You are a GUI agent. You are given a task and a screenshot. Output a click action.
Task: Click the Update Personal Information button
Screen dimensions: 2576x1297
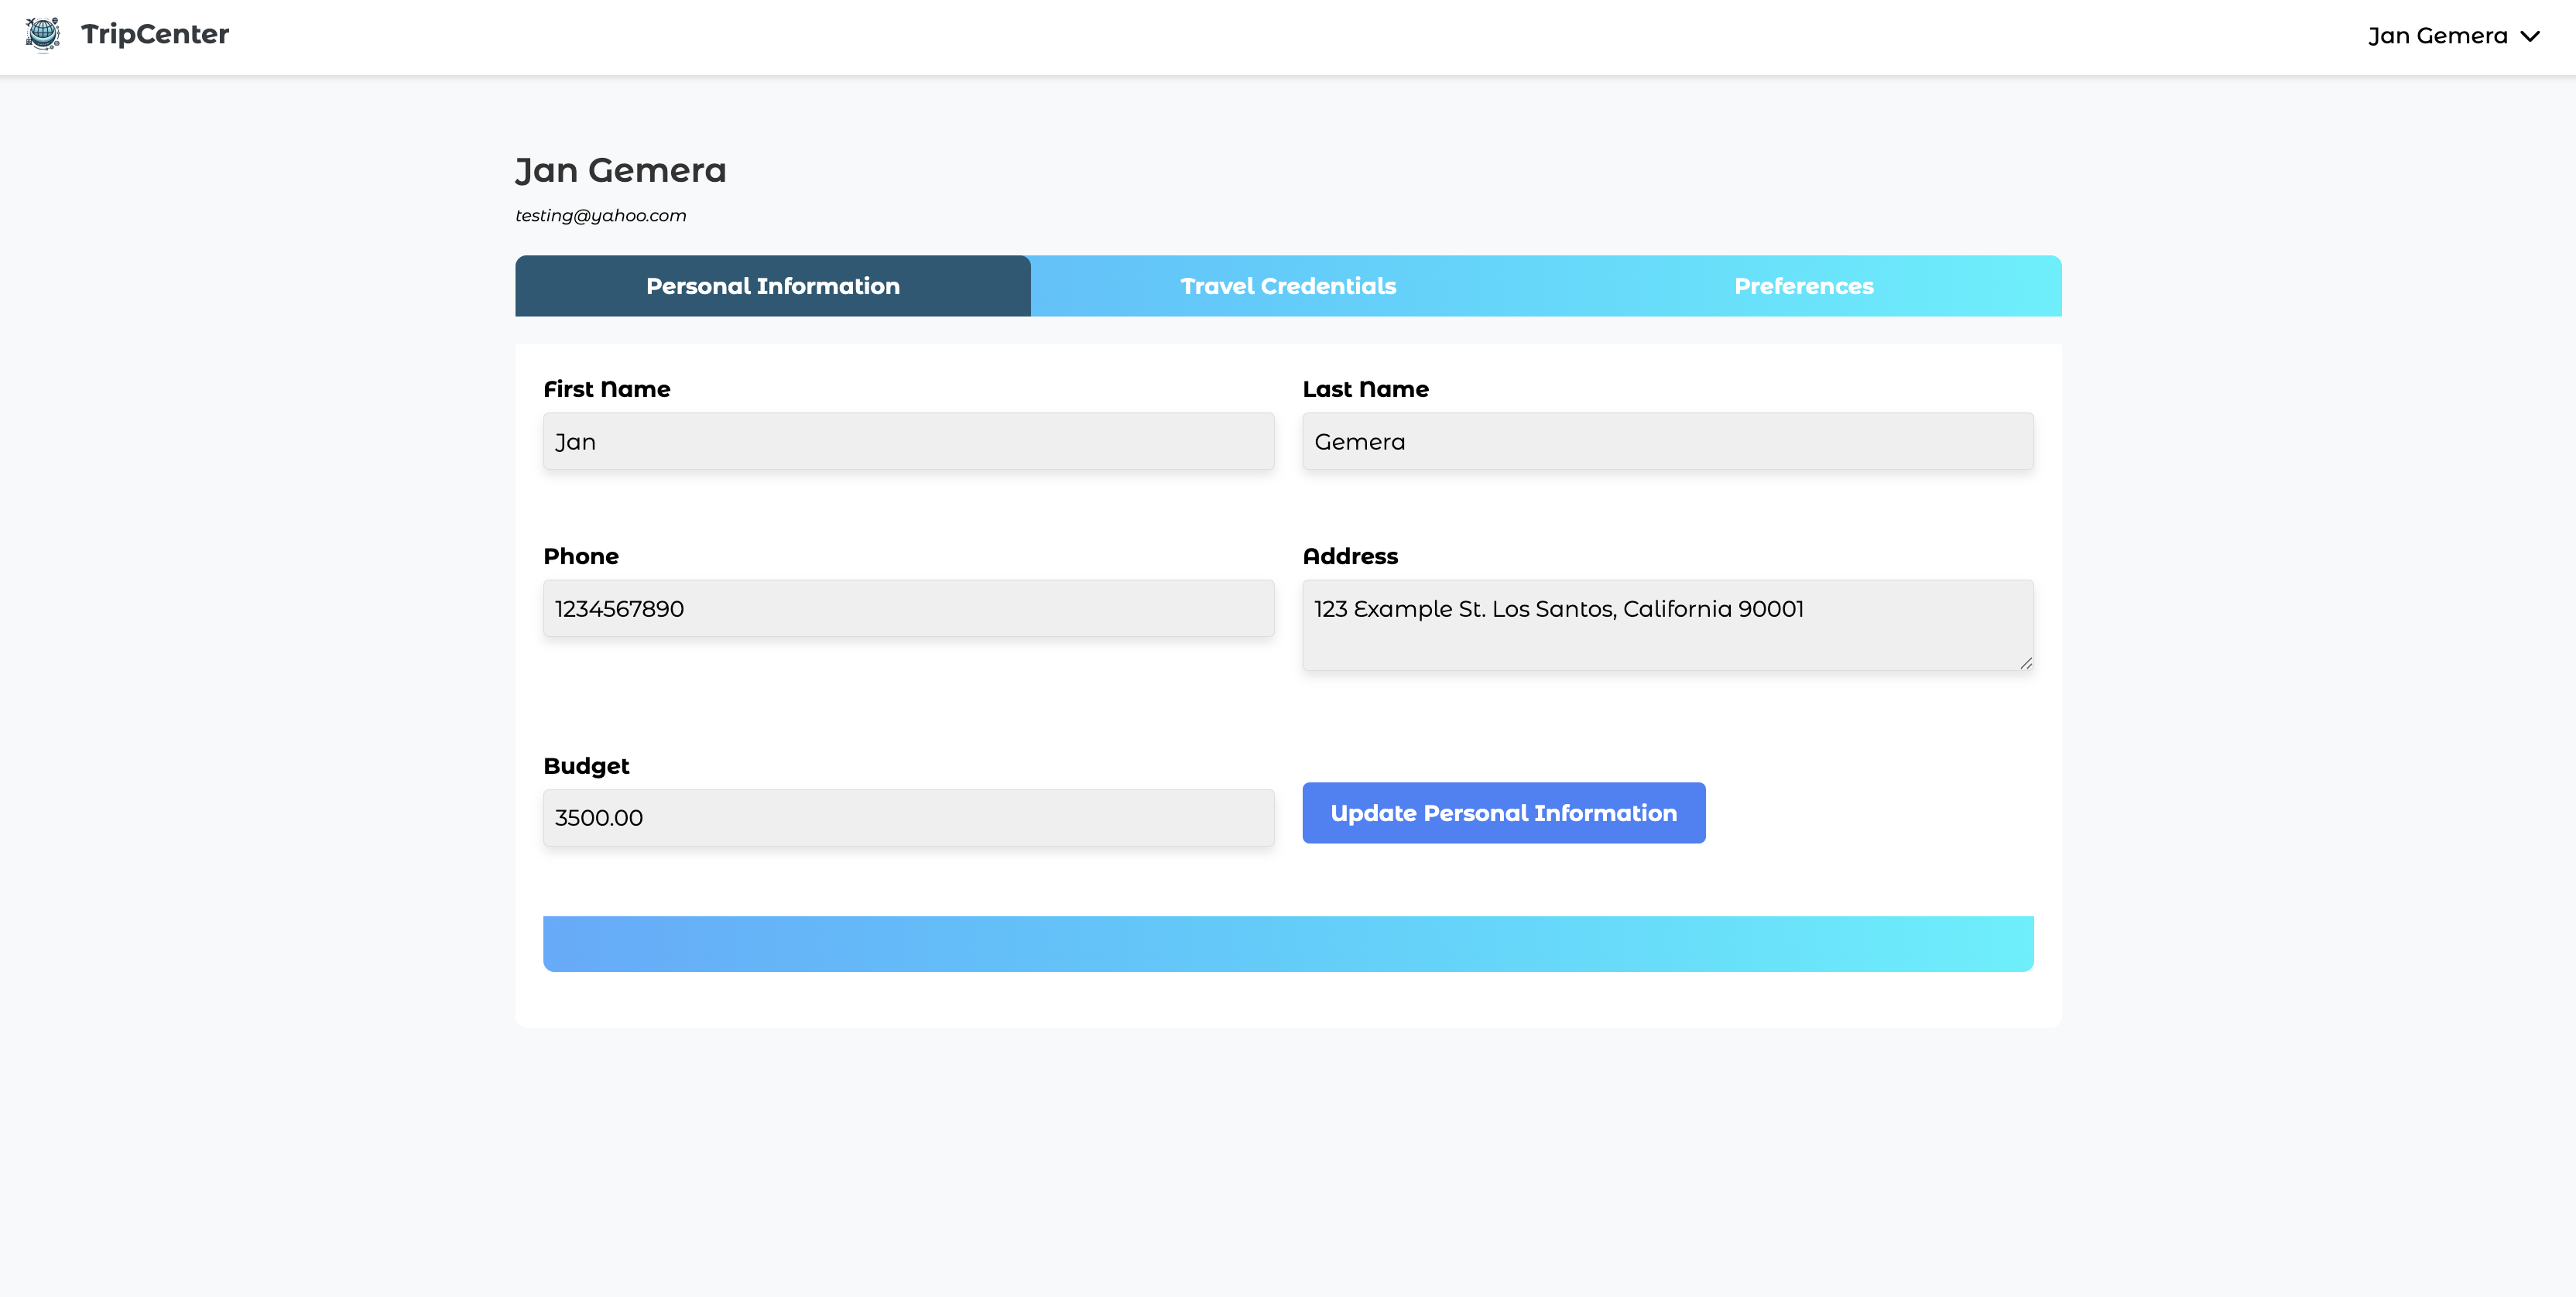[1503, 813]
